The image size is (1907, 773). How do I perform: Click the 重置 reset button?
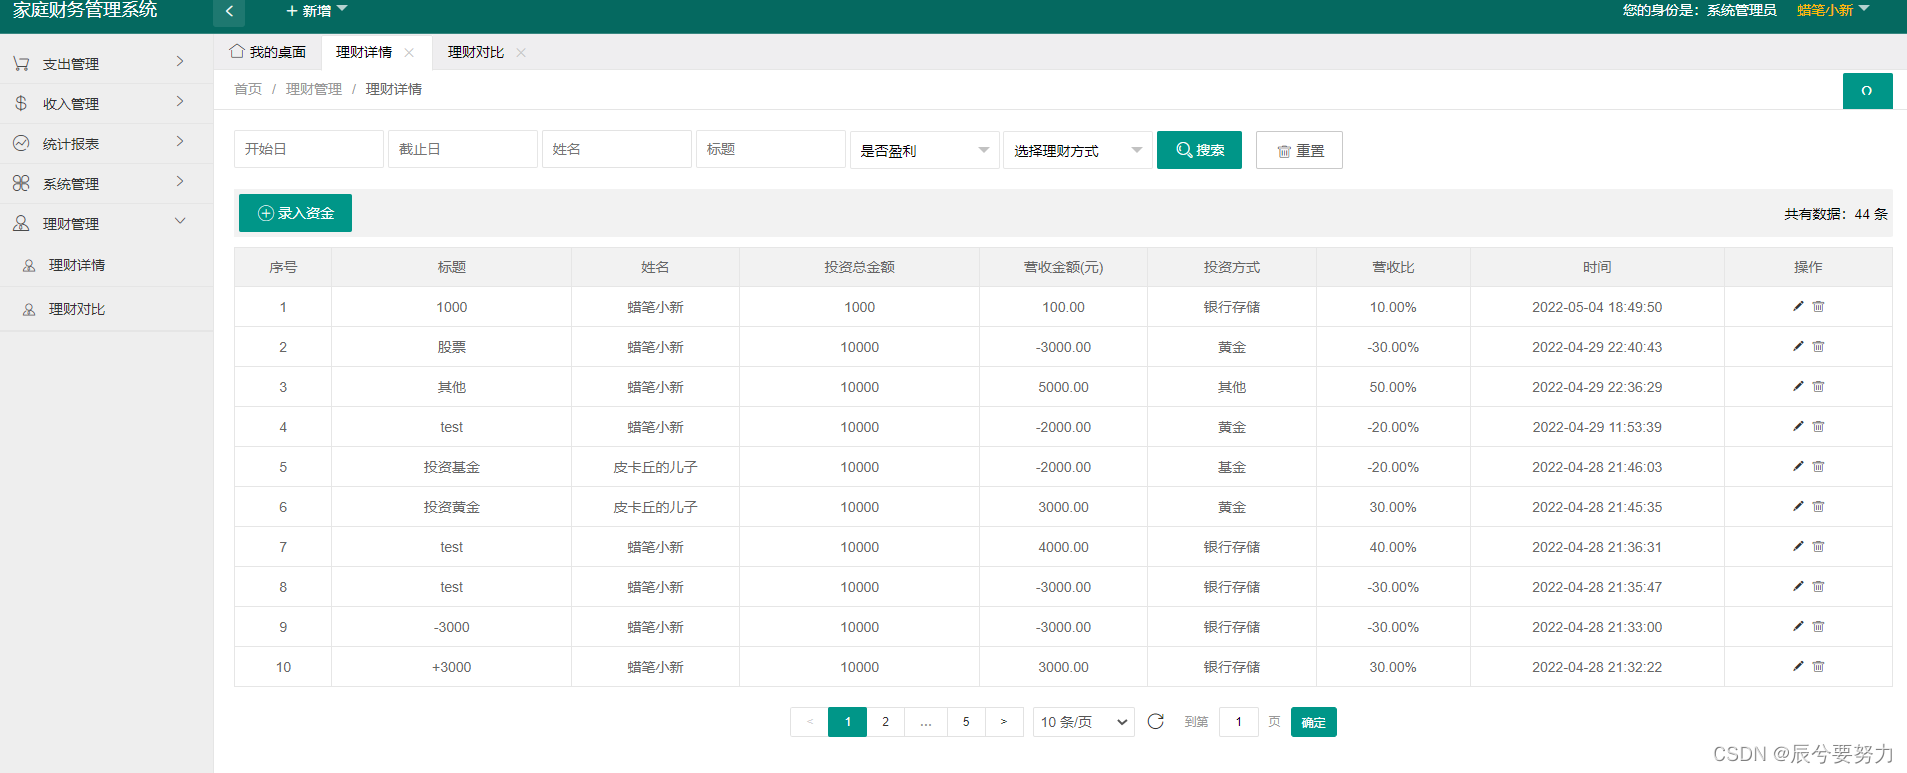pos(1299,150)
